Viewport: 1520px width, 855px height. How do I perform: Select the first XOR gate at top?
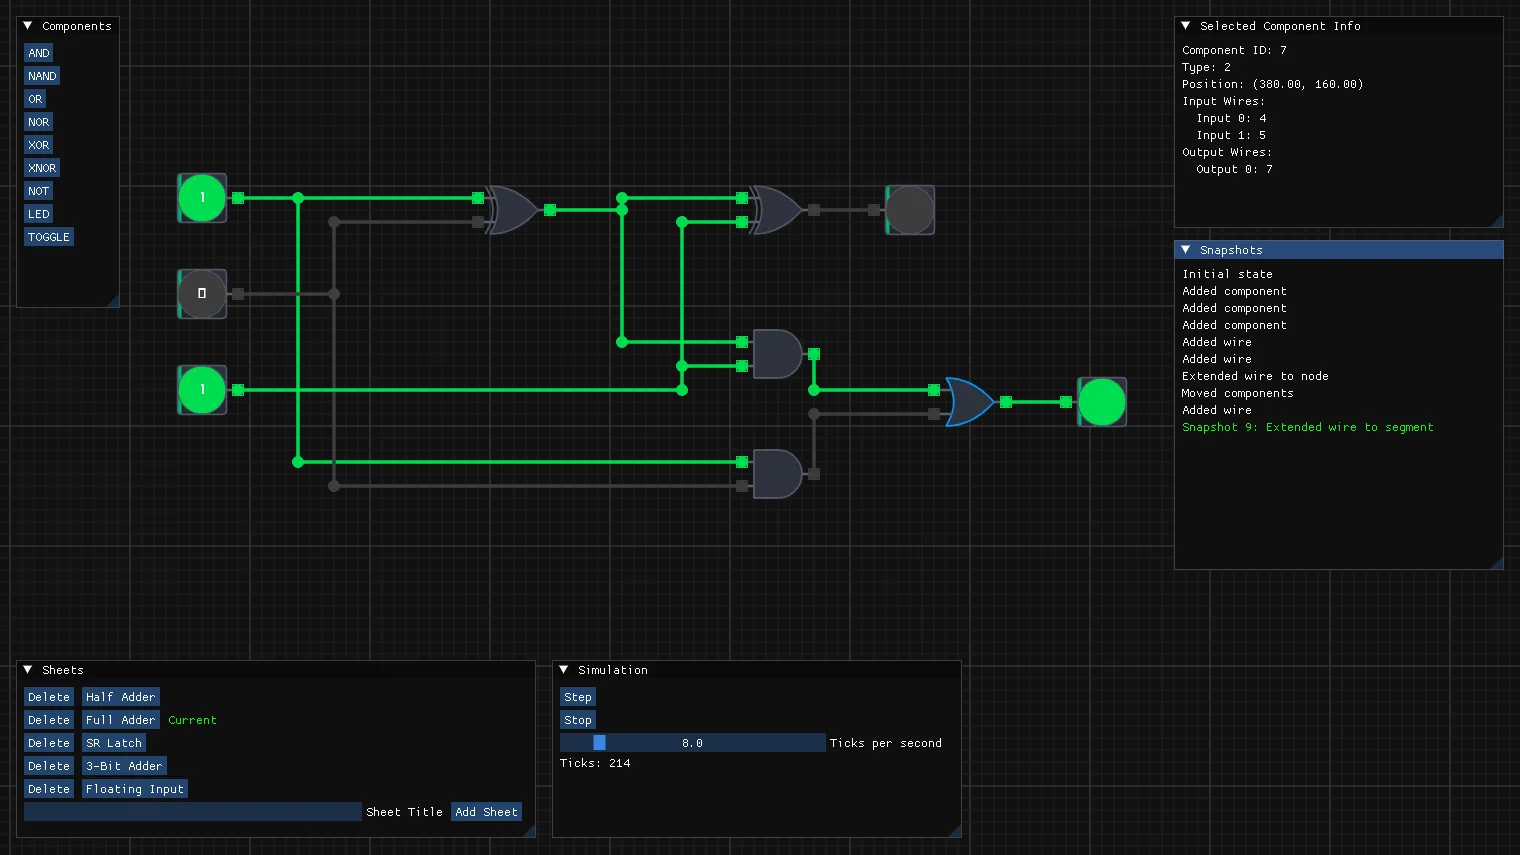pyautogui.click(x=513, y=210)
